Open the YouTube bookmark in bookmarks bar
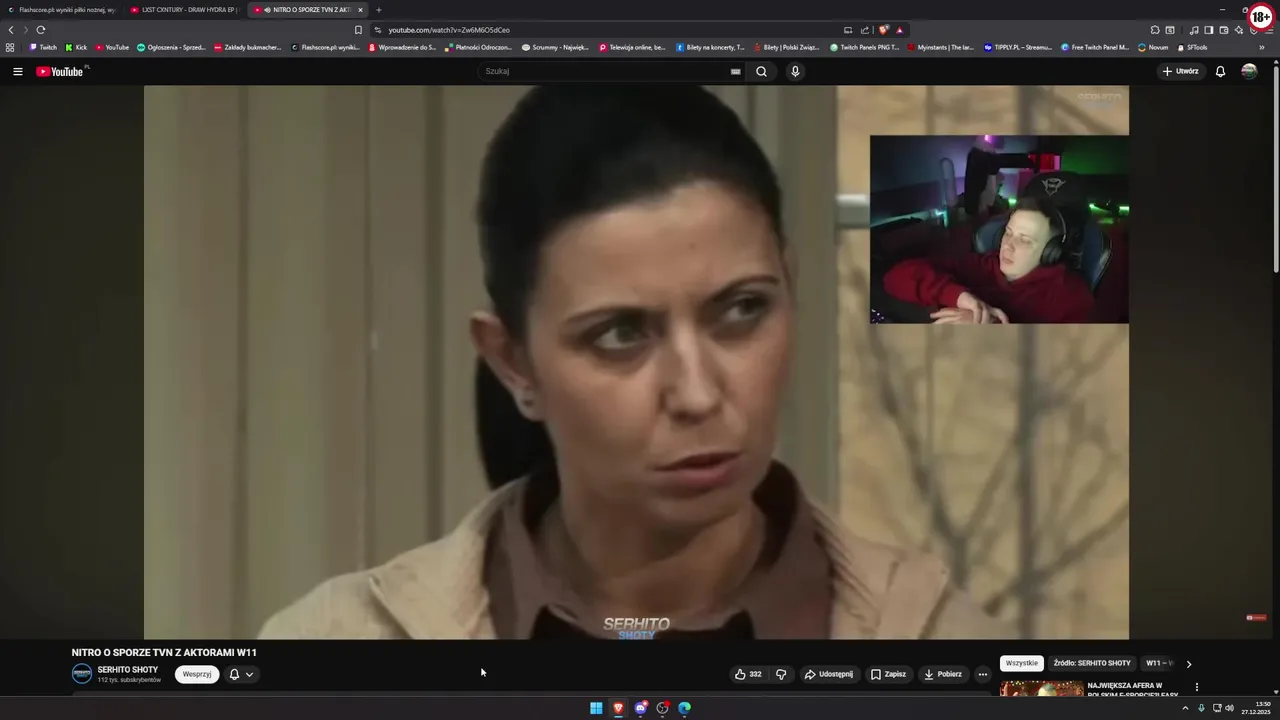1280x720 pixels. coord(113,47)
